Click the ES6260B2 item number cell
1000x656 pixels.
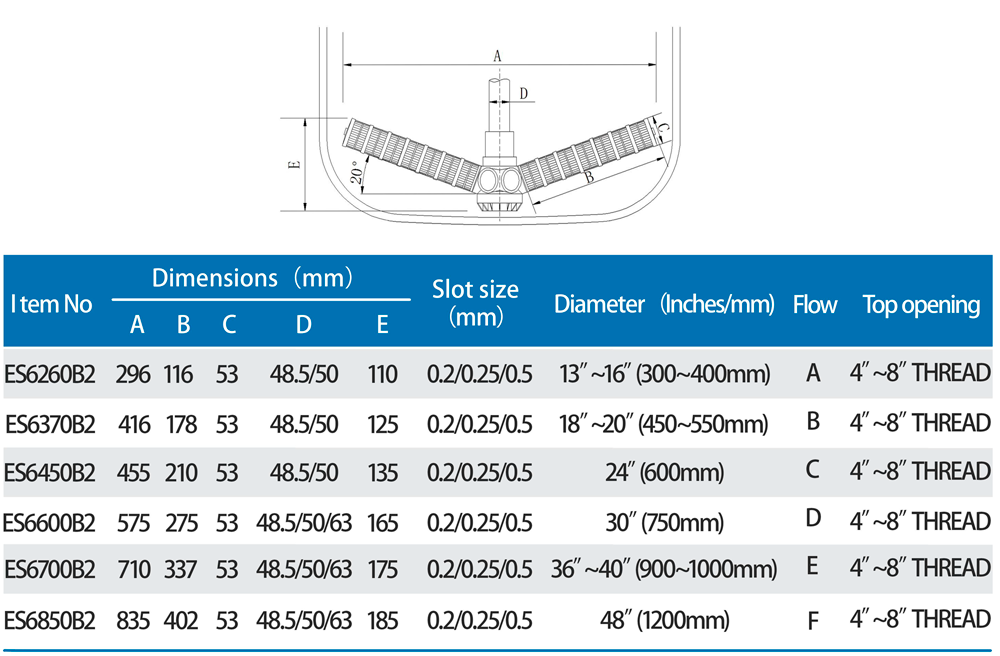coord(50,374)
